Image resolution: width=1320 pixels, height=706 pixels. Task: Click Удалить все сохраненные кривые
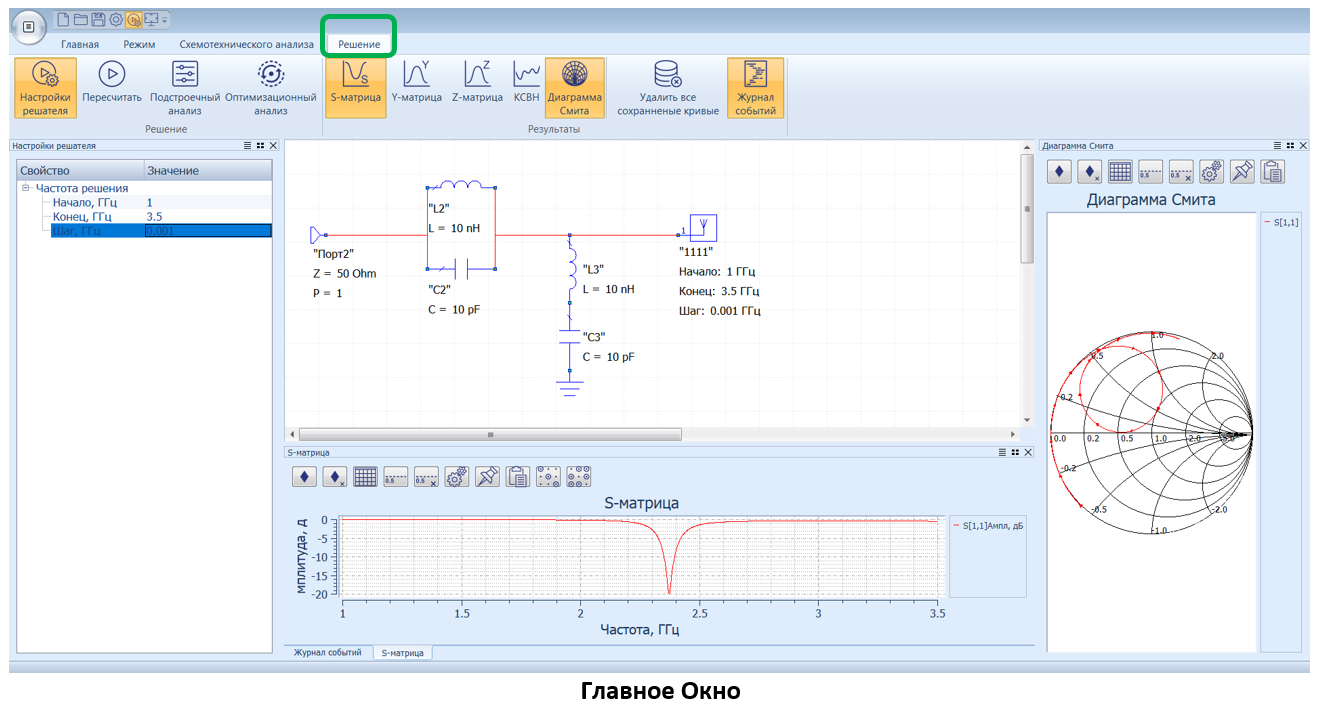coord(667,74)
